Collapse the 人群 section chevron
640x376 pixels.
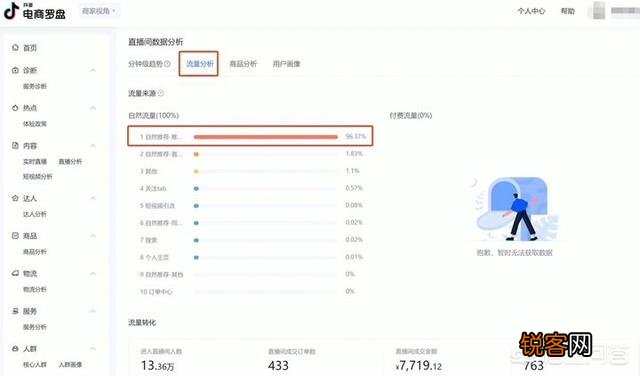pyautogui.click(x=93, y=349)
